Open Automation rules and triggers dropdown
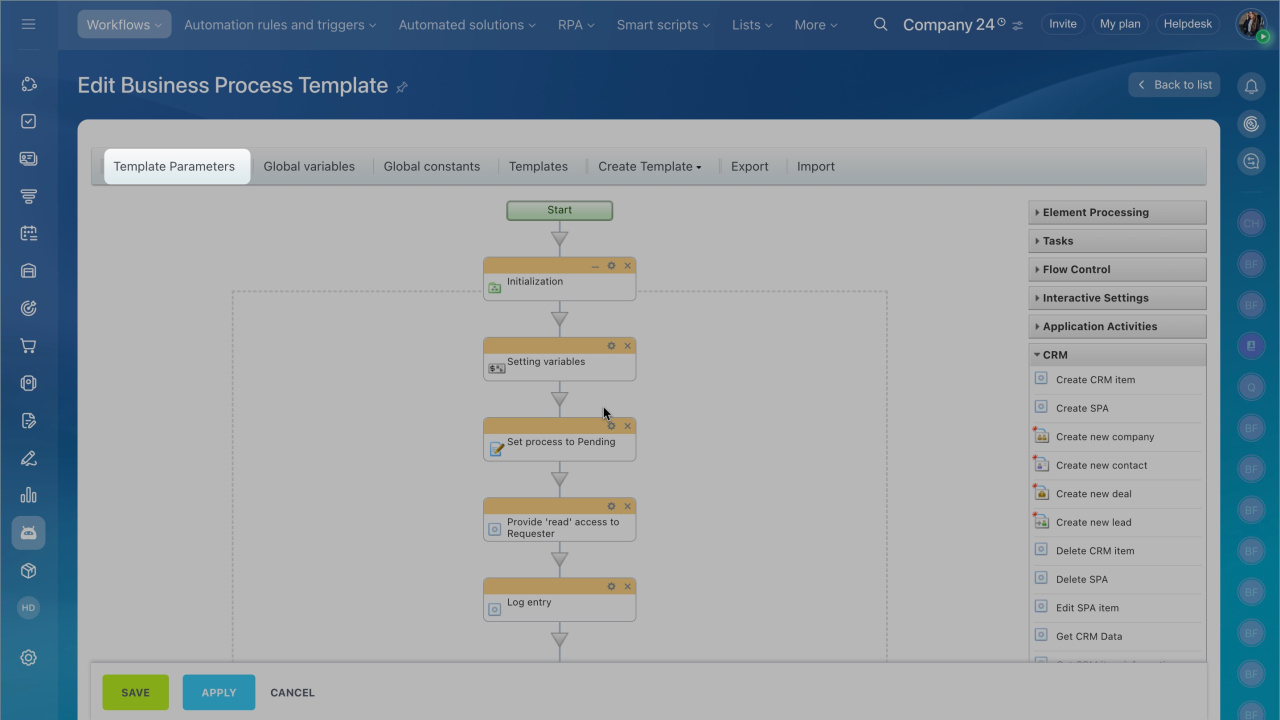Screen dimensions: 1280x720 click(x=280, y=24)
